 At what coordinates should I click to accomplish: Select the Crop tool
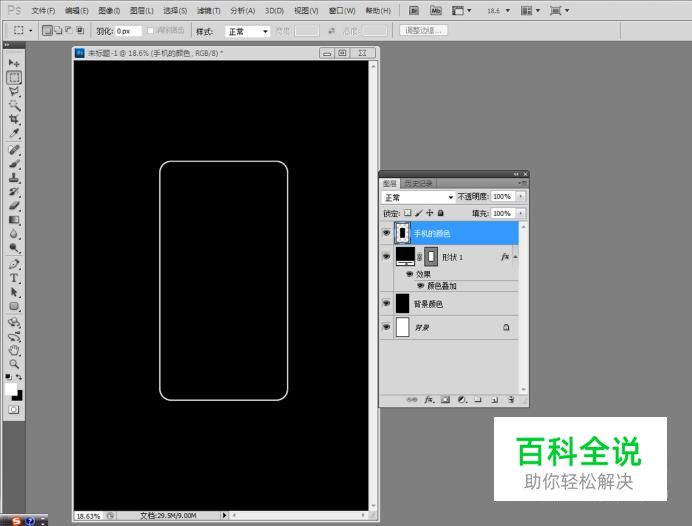tap(14, 119)
